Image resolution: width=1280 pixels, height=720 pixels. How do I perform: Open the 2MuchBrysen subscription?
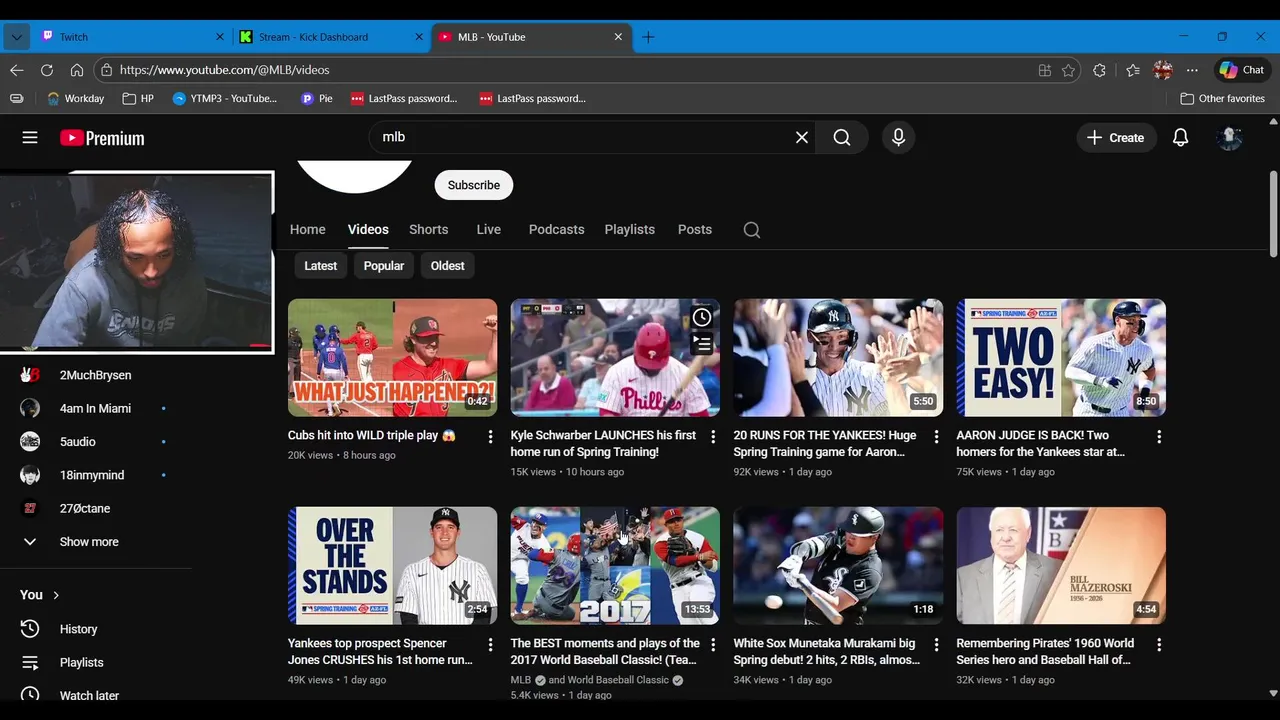pos(95,375)
